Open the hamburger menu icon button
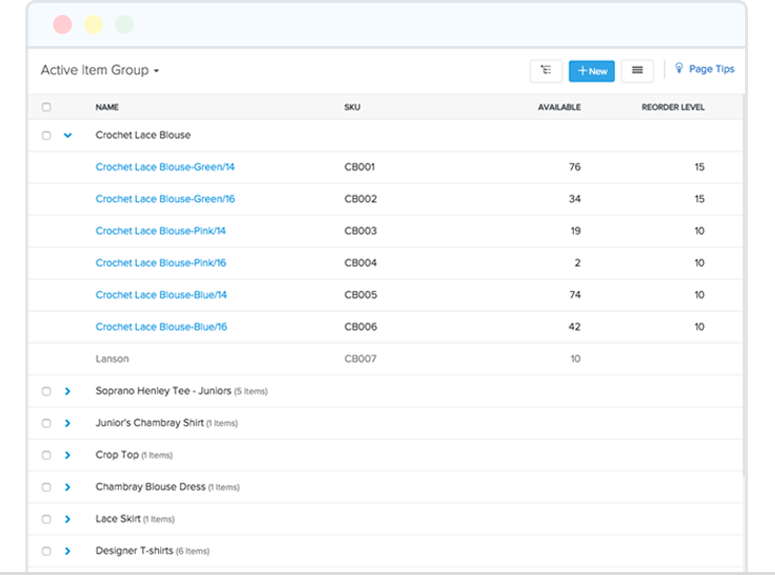Screen dimensions: 775x575 637,71
